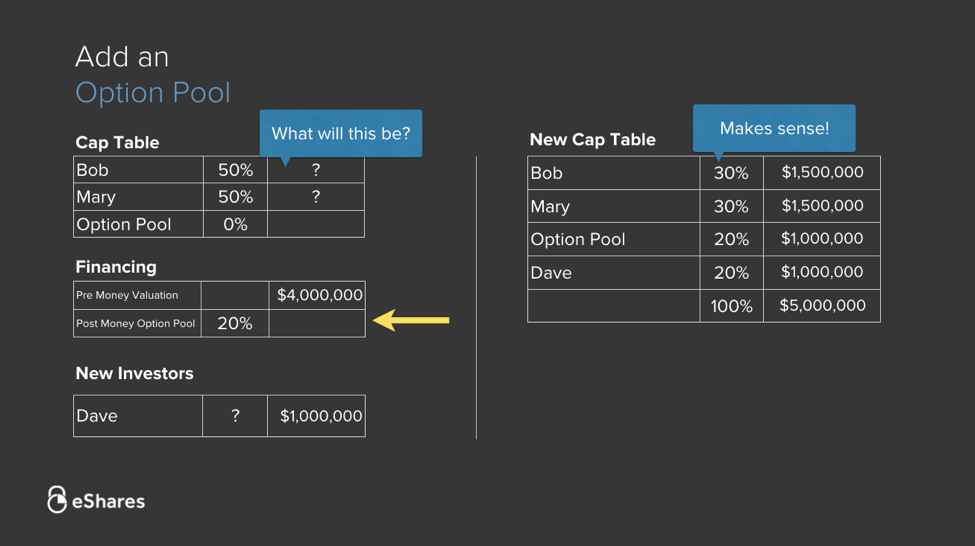This screenshot has width=975, height=546.
Task: Click Mary's 30% in New Cap Table
Action: 731,206
